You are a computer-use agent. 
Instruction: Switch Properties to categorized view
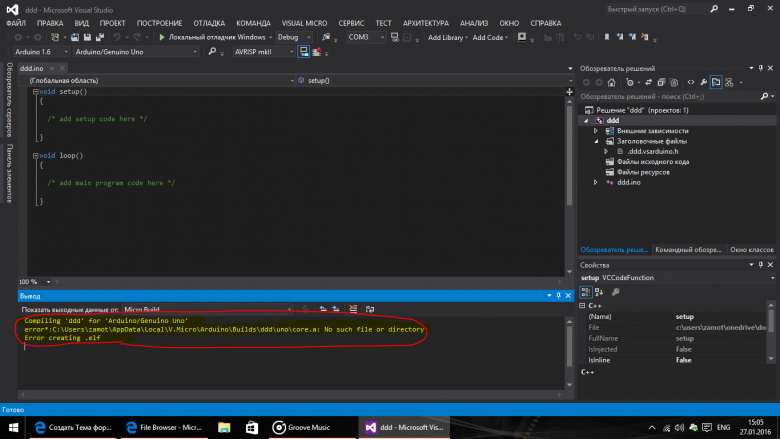pos(585,292)
